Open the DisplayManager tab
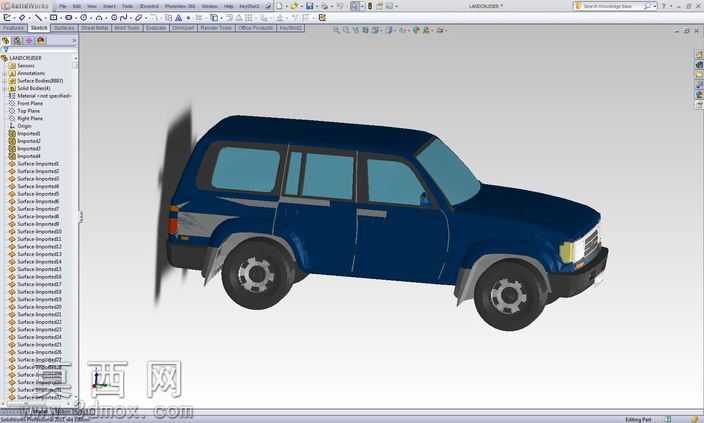 point(41,40)
